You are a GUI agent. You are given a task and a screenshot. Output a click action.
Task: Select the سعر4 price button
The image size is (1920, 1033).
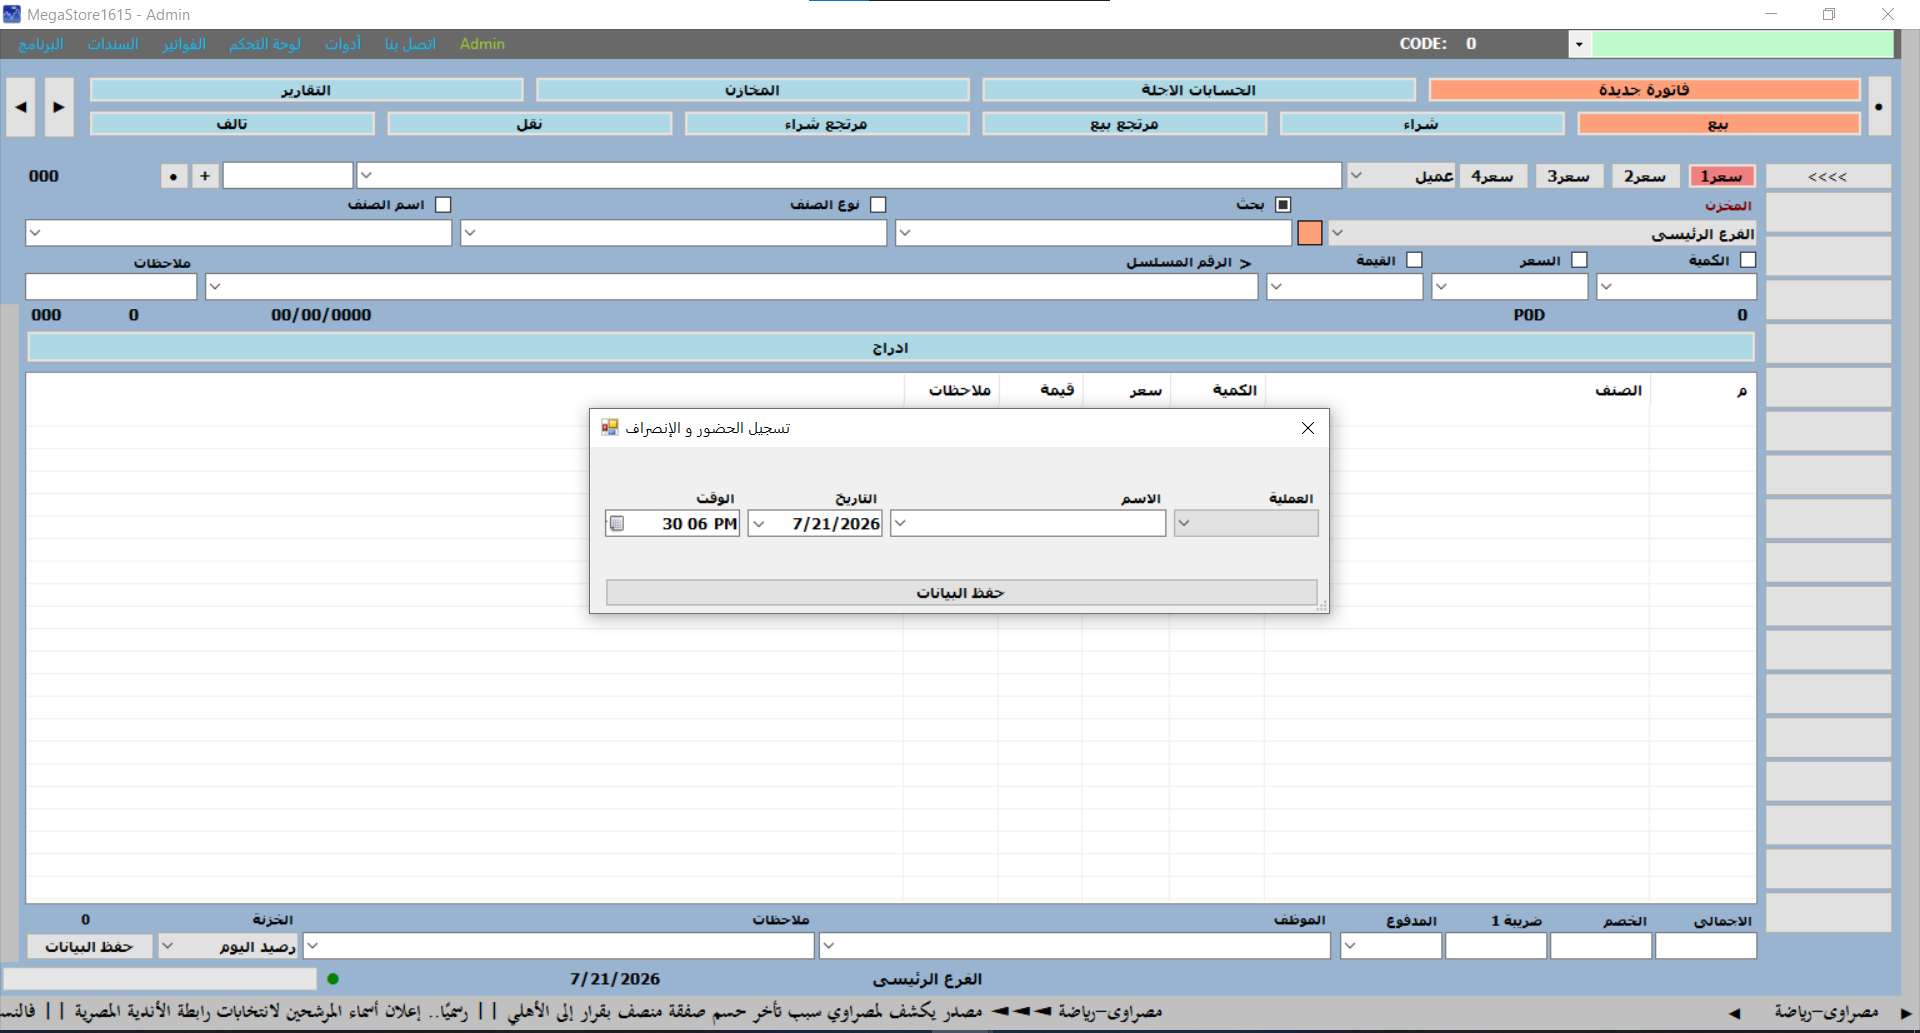click(1493, 176)
